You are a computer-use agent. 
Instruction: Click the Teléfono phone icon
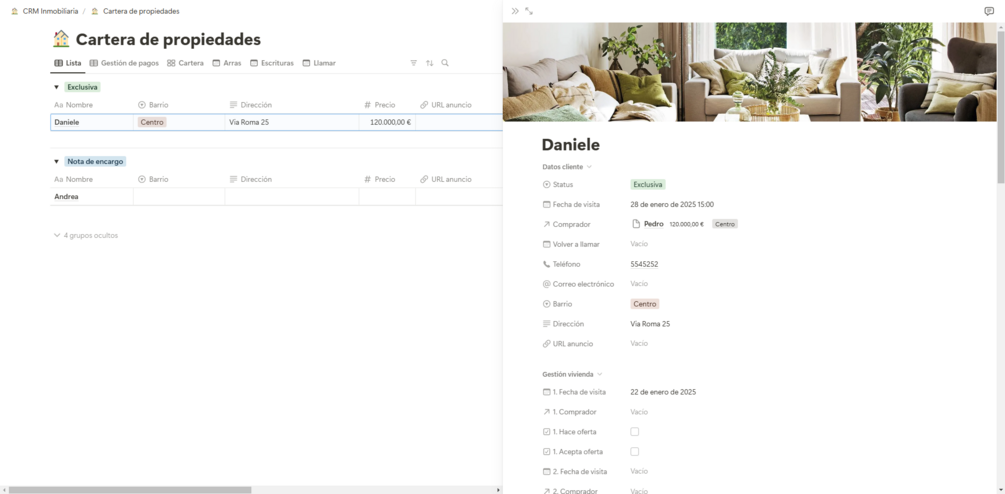tap(547, 264)
